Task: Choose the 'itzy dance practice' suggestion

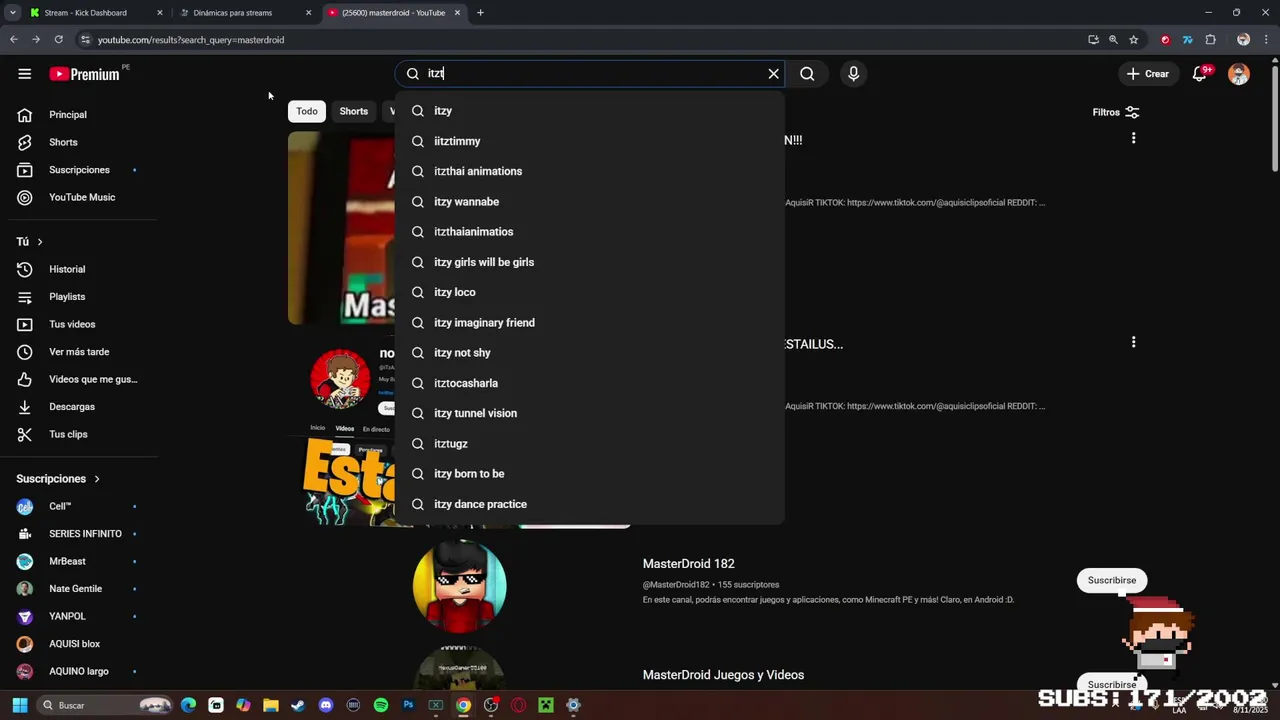Action: point(590,504)
